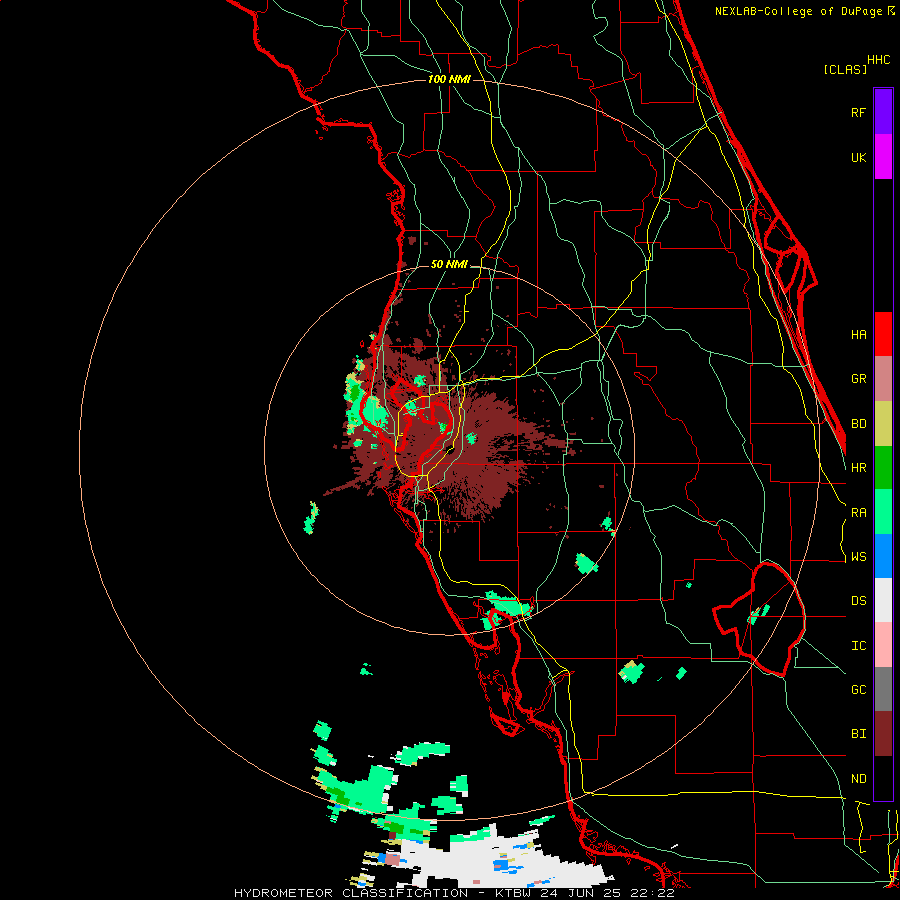This screenshot has height=900, width=900.
Task: Click the 'HA' legend label
Action: [858, 335]
